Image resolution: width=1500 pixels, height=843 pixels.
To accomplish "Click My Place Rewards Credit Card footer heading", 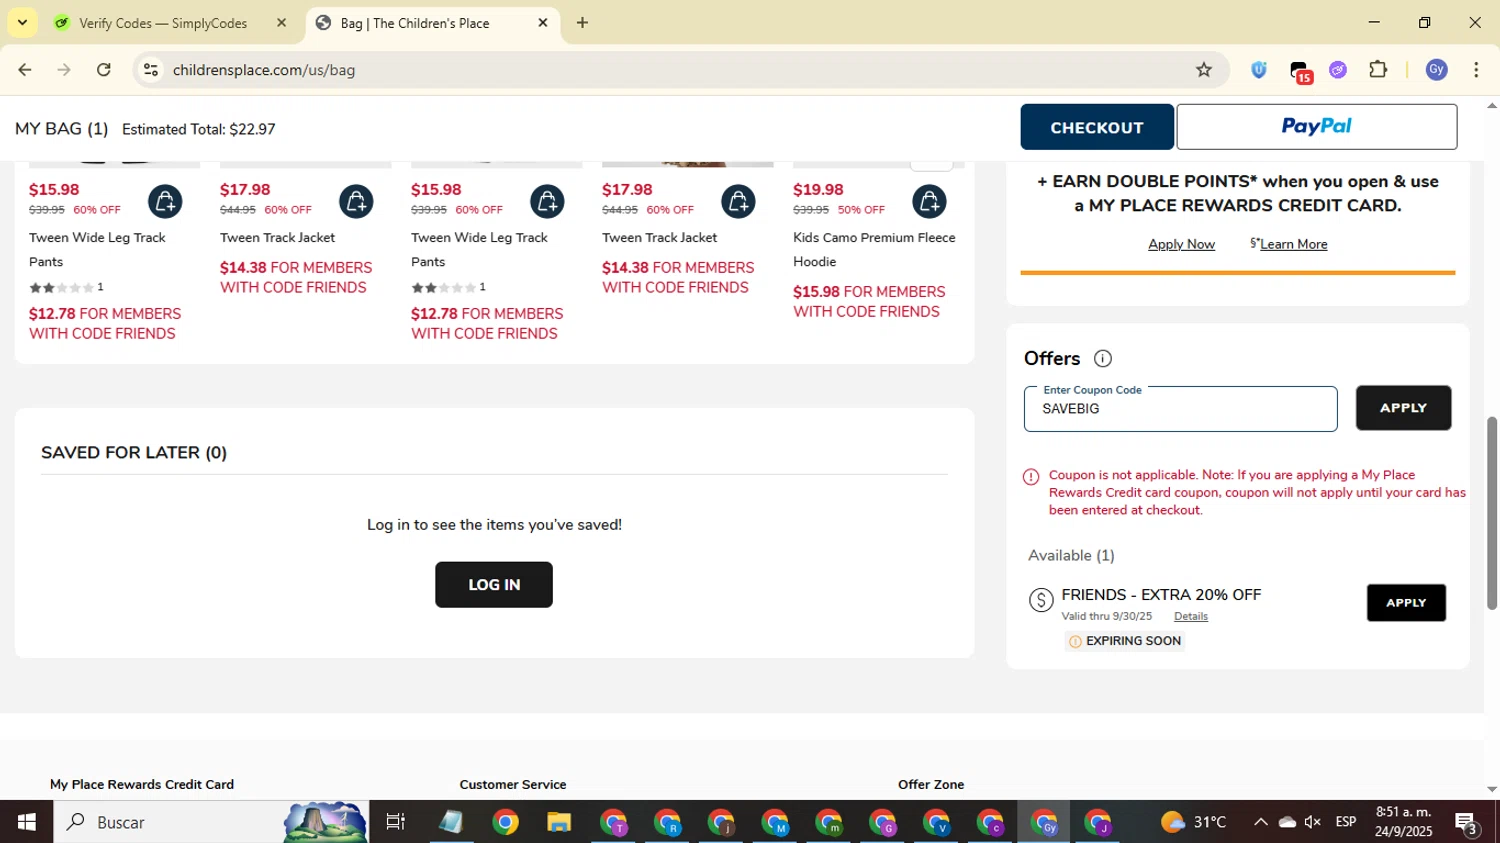I will [142, 785].
